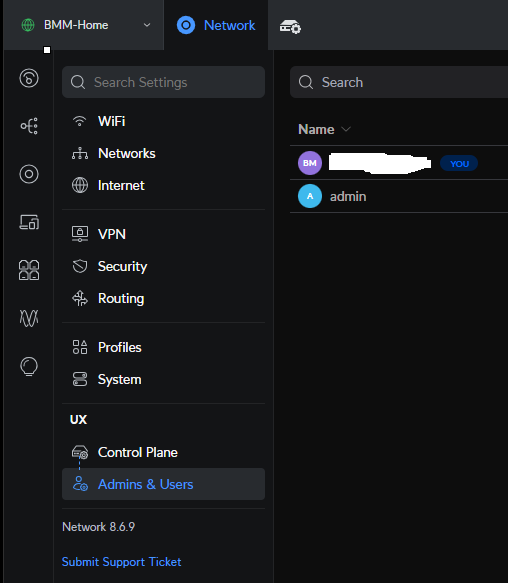This screenshot has width=508, height=583.
Task: Click the YOU badge
Action: [459, 163]
